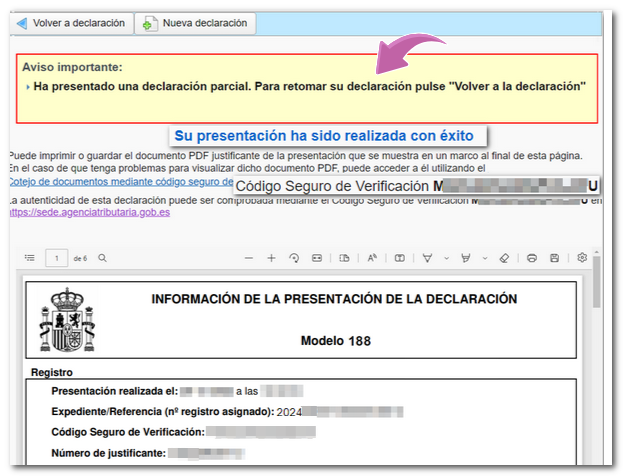Click the immersive reader book icon
The height and width of the screenshot is (476, 623).
tap(399, 258)
